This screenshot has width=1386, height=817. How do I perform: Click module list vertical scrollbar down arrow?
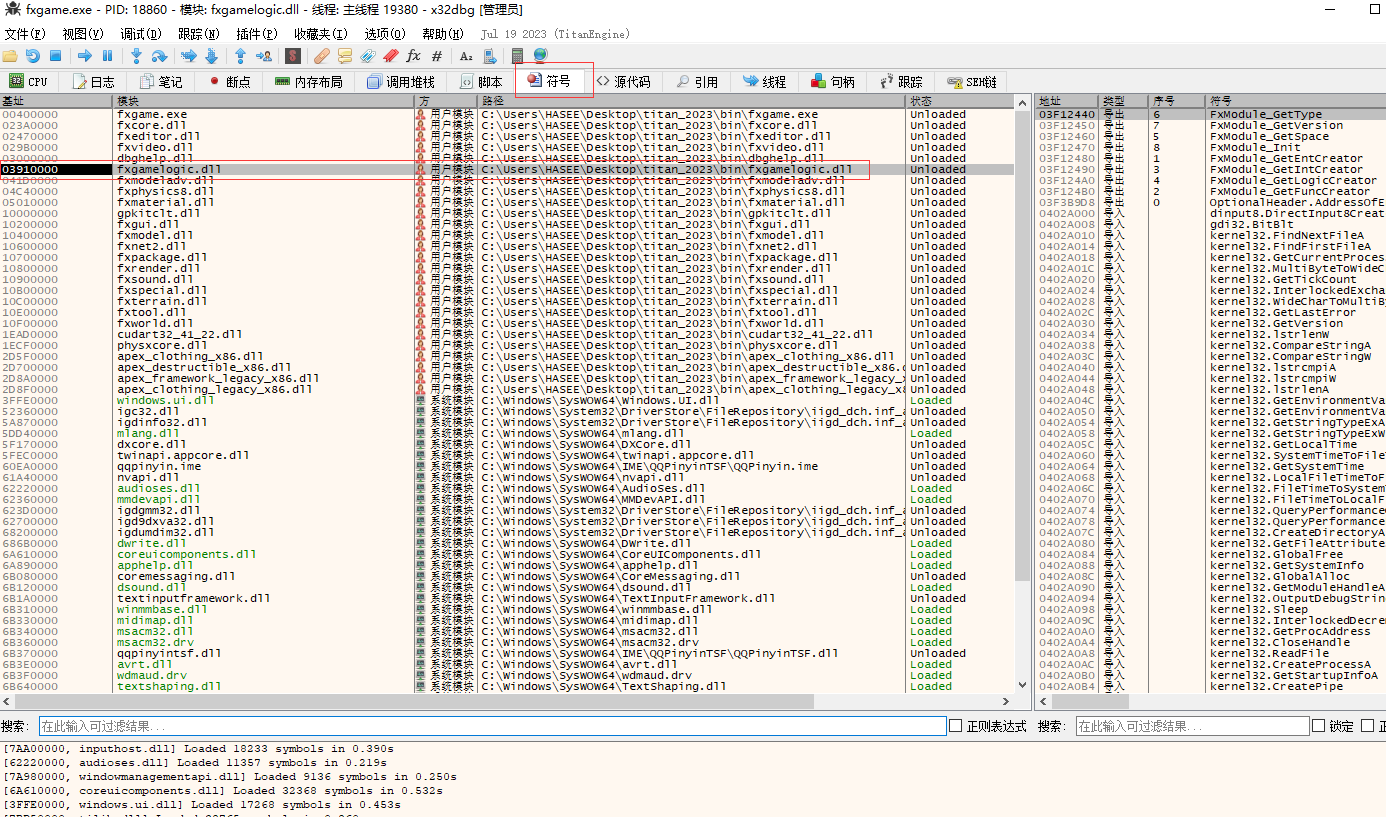click(x=1023, y=685)
